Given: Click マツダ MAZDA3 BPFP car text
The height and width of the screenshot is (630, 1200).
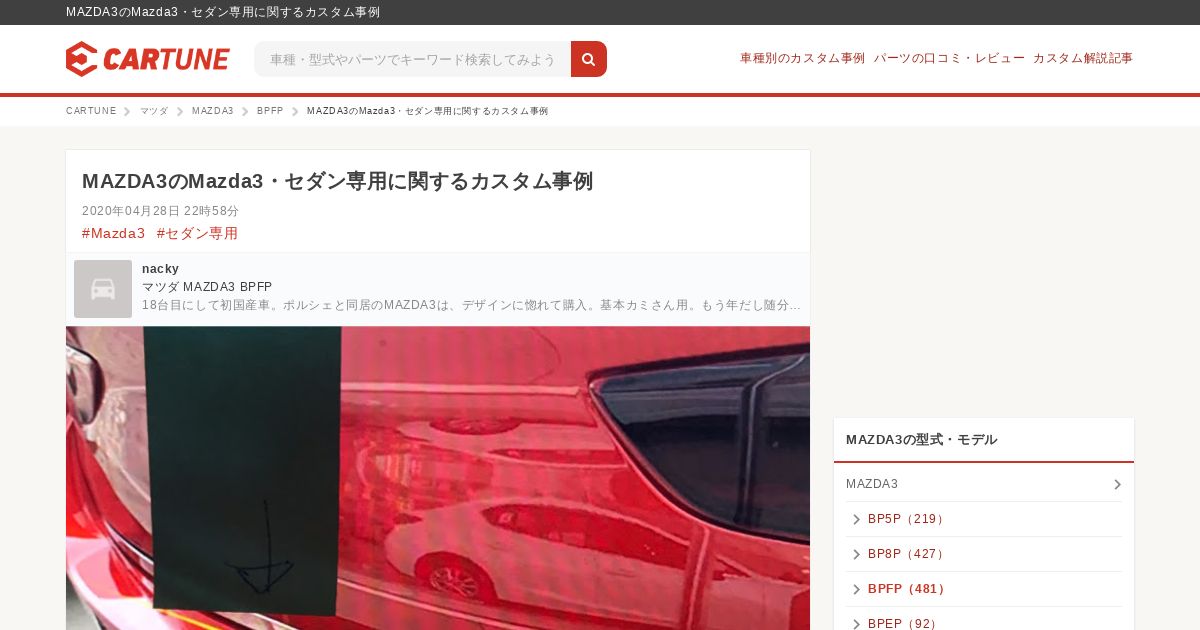Looking at the screenshot, I should click(207, 287).
